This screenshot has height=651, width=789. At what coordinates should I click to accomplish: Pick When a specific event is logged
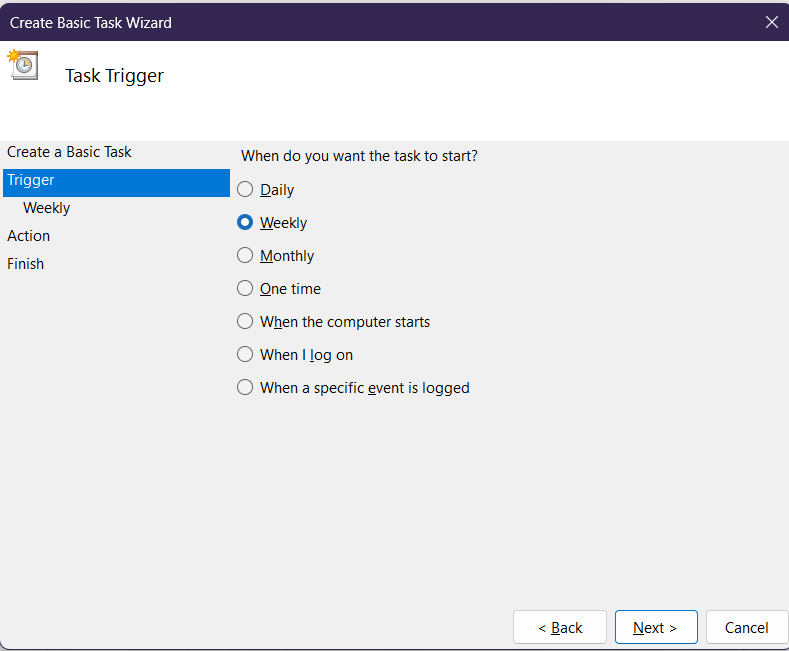pyautogui.click(x=246, y=388)
